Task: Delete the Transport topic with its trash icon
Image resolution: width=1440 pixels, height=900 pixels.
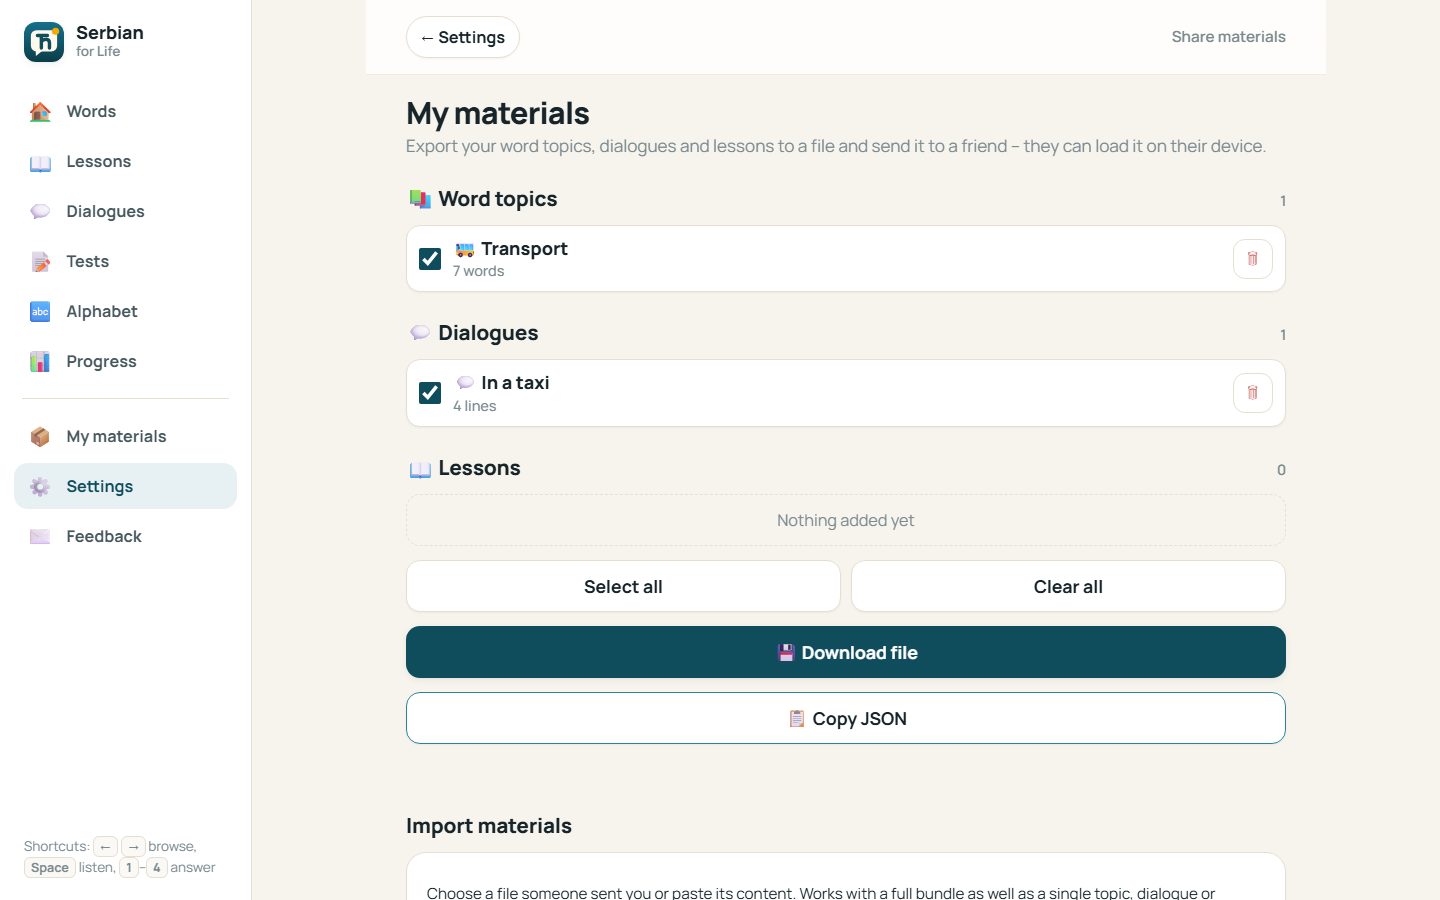Action: [1252, 259]
